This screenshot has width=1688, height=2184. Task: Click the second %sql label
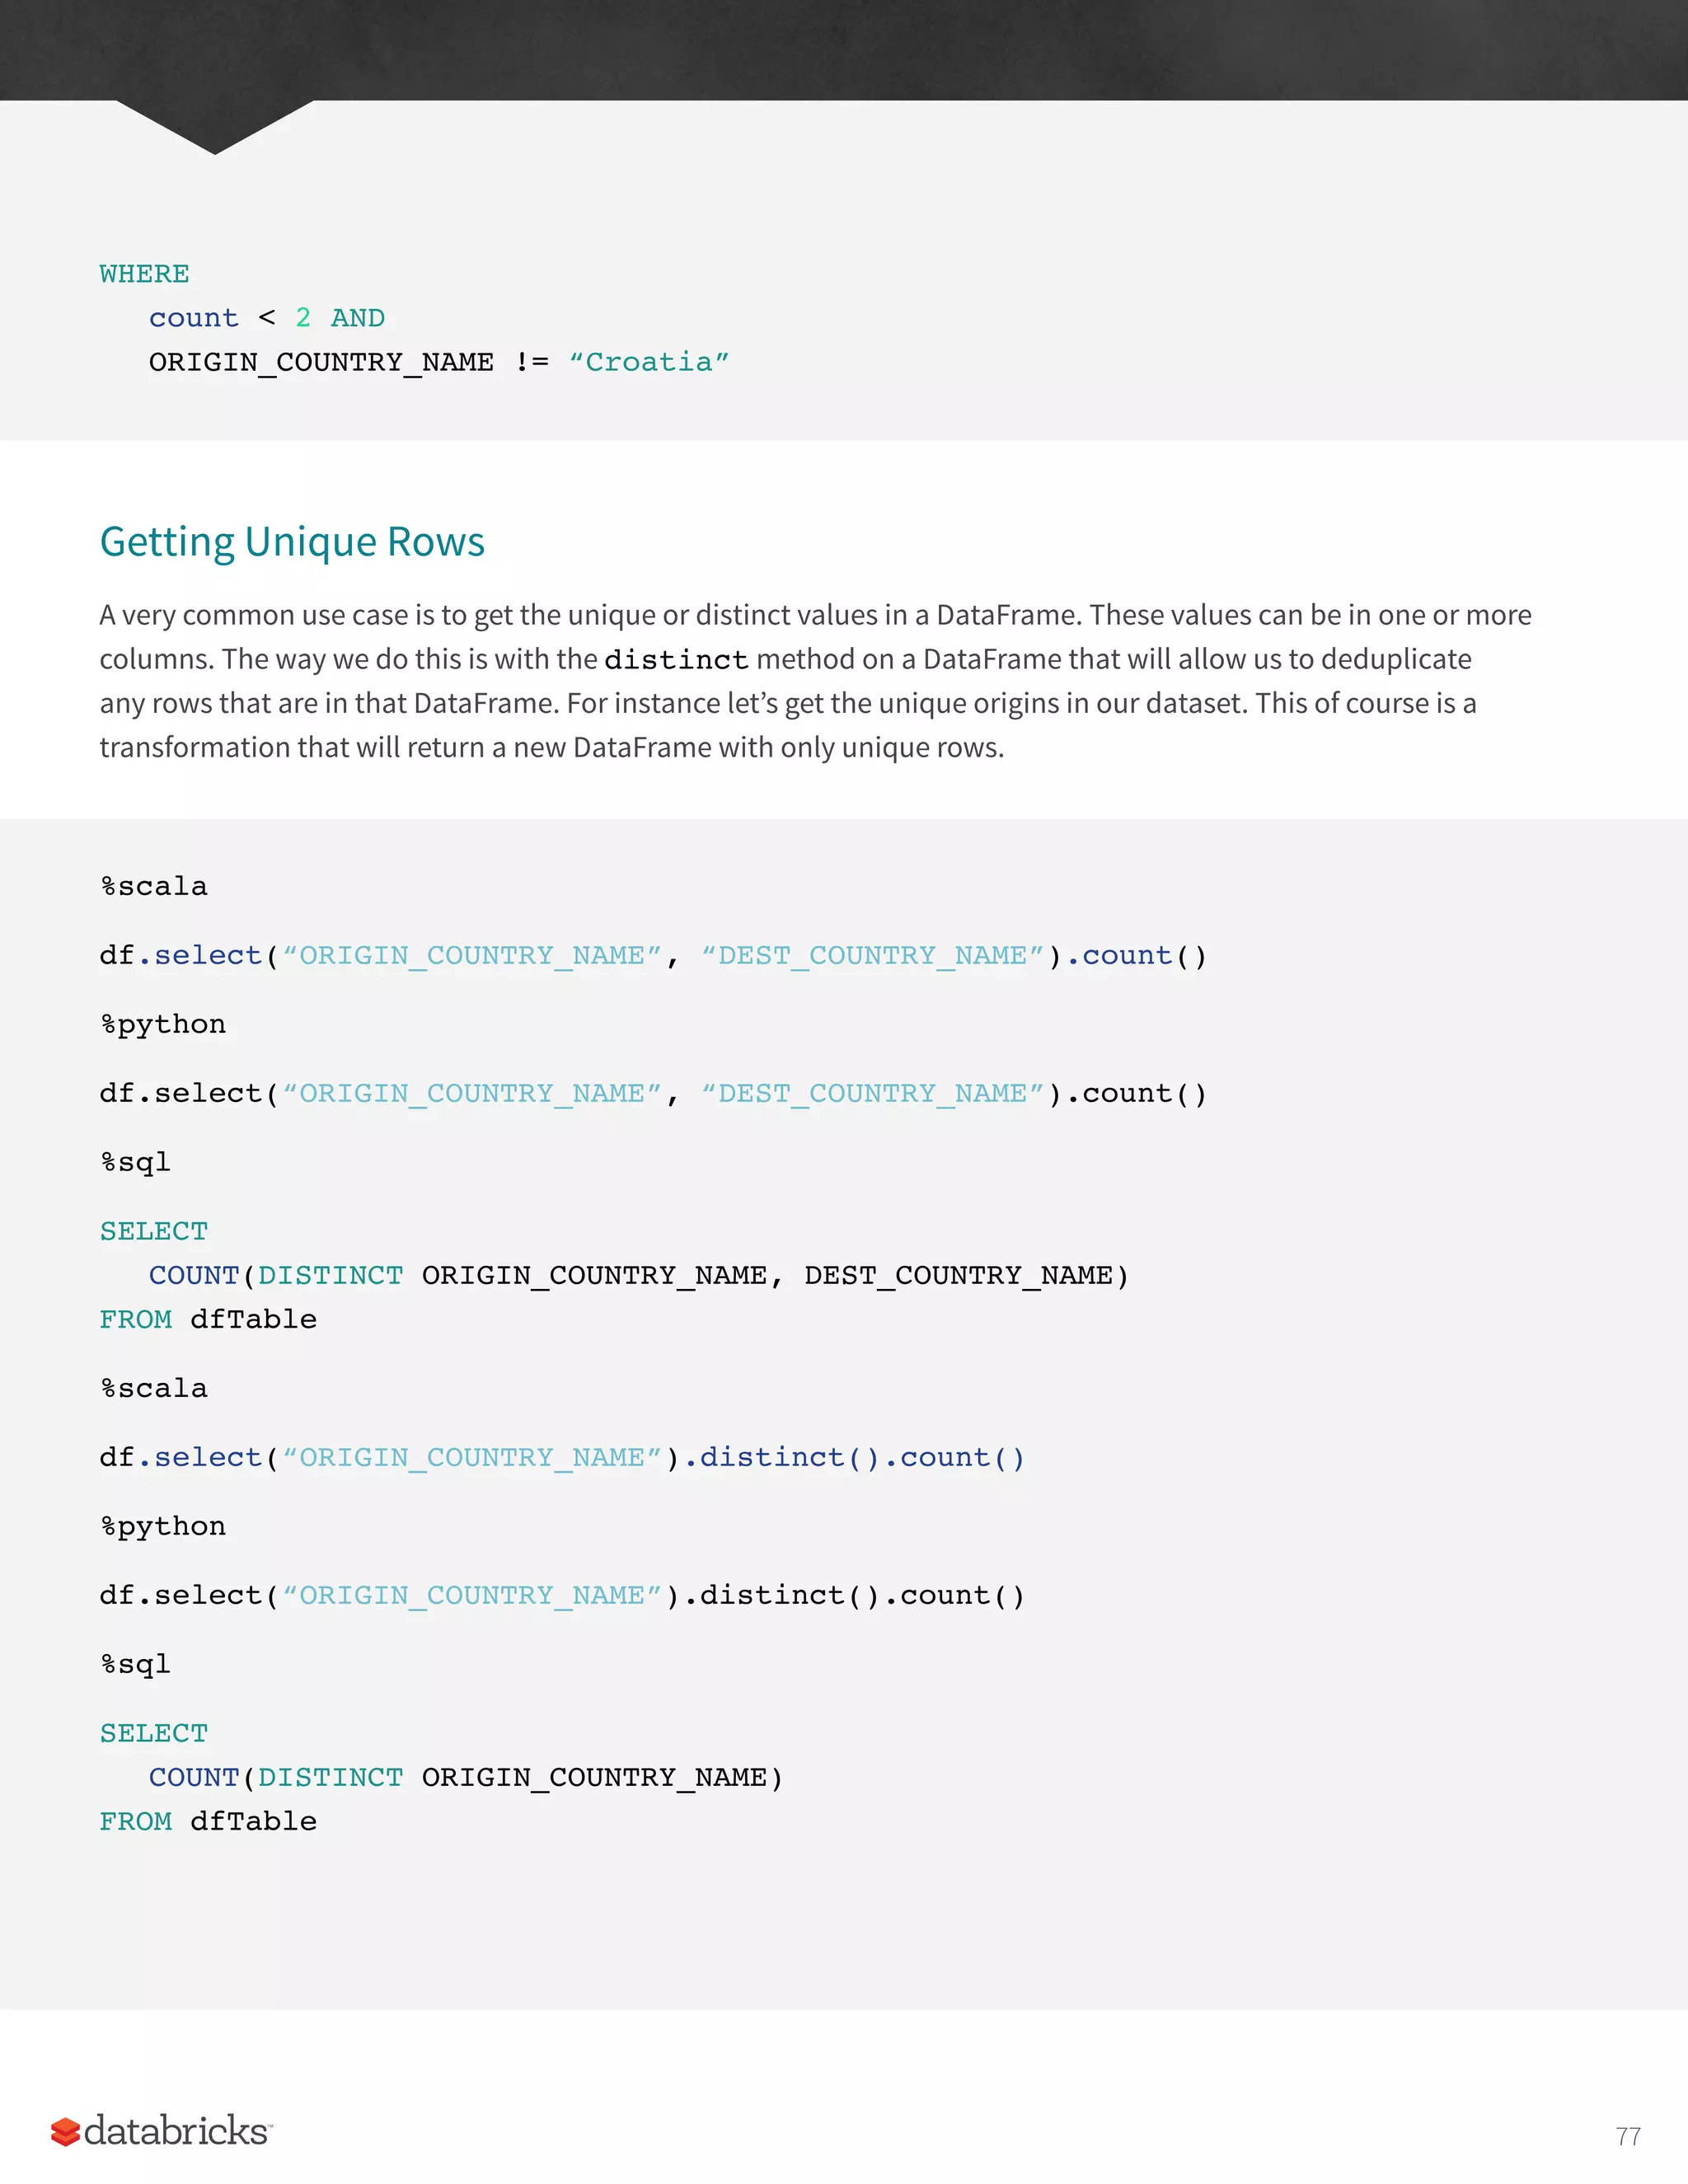(136, 1664)
